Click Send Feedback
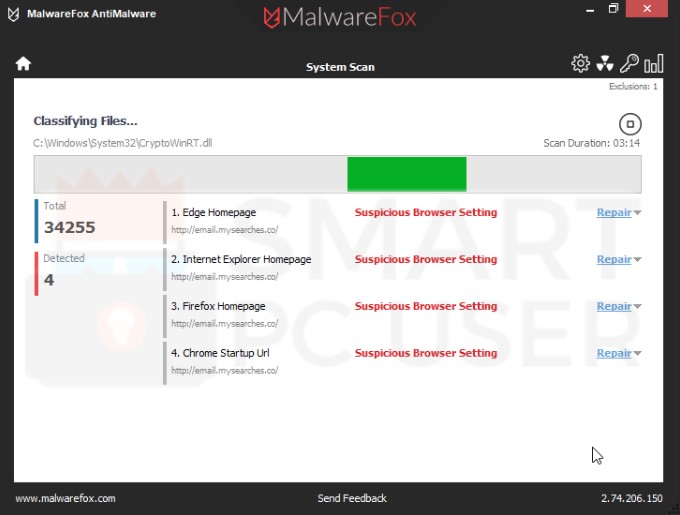Viewport: 680px width, 515px height. click(352, 499)
